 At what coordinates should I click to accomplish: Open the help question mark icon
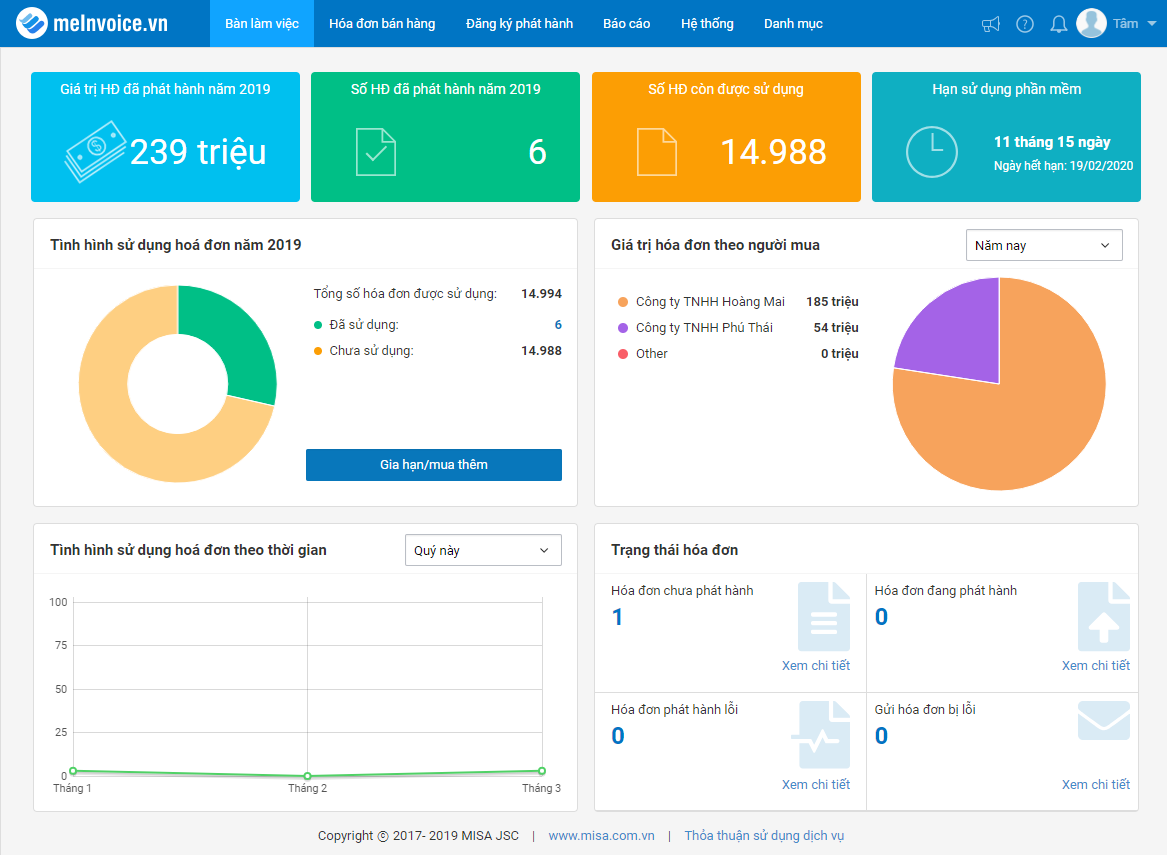click(1025, 24)
